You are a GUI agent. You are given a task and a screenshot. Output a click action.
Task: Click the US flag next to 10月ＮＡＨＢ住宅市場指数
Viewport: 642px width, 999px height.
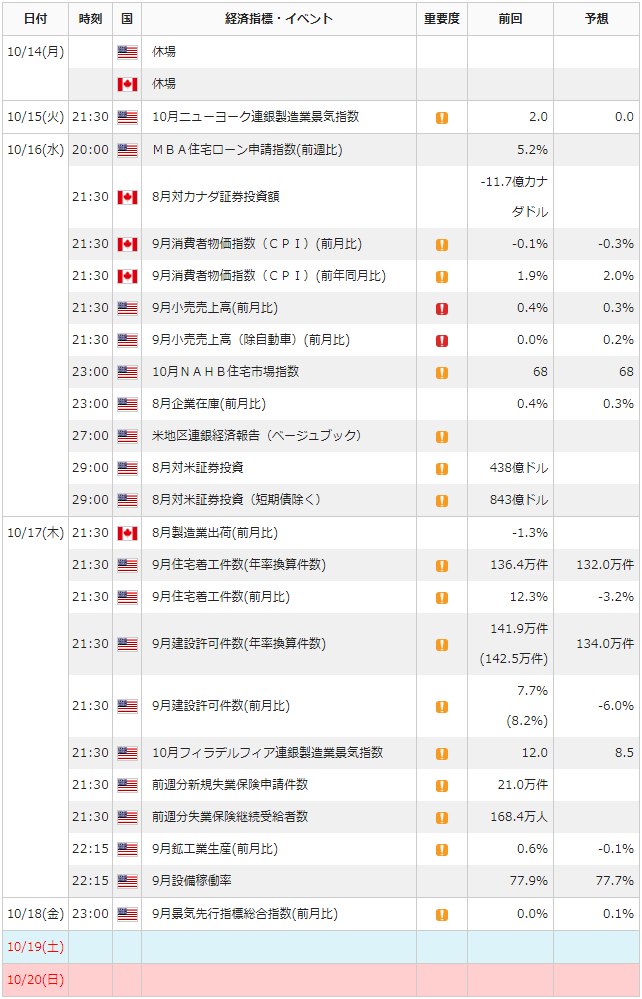[x=127, y=372]
